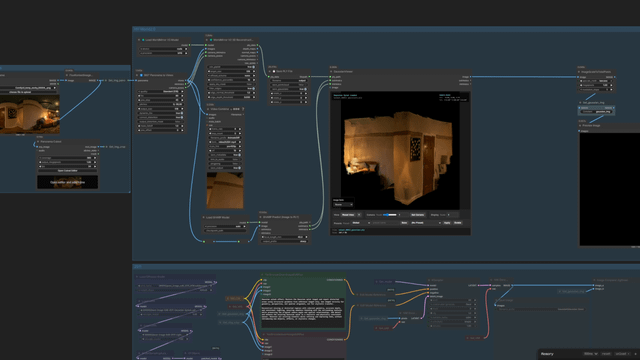Collapse the Video Combine node

[208, 109]
